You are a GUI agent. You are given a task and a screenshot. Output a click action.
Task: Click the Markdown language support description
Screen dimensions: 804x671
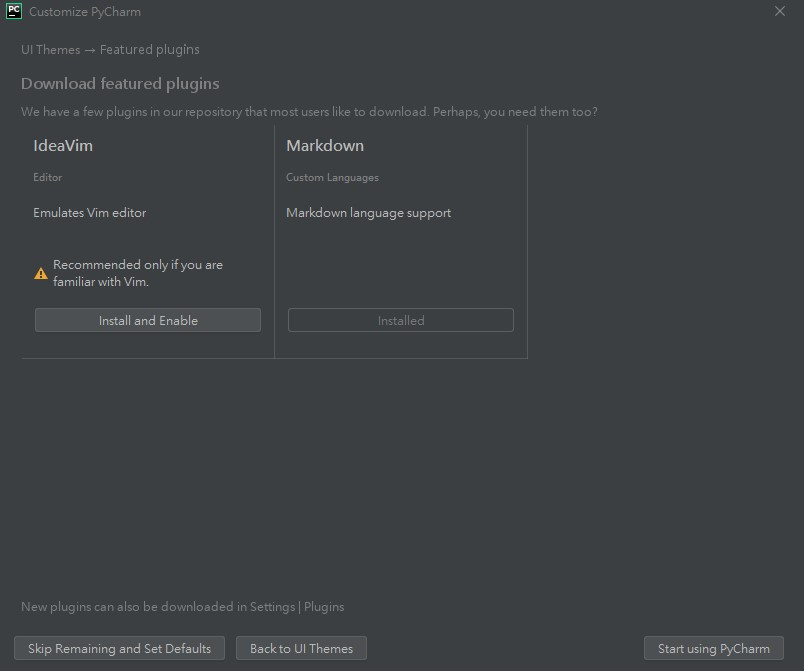[x=369, y=213]
